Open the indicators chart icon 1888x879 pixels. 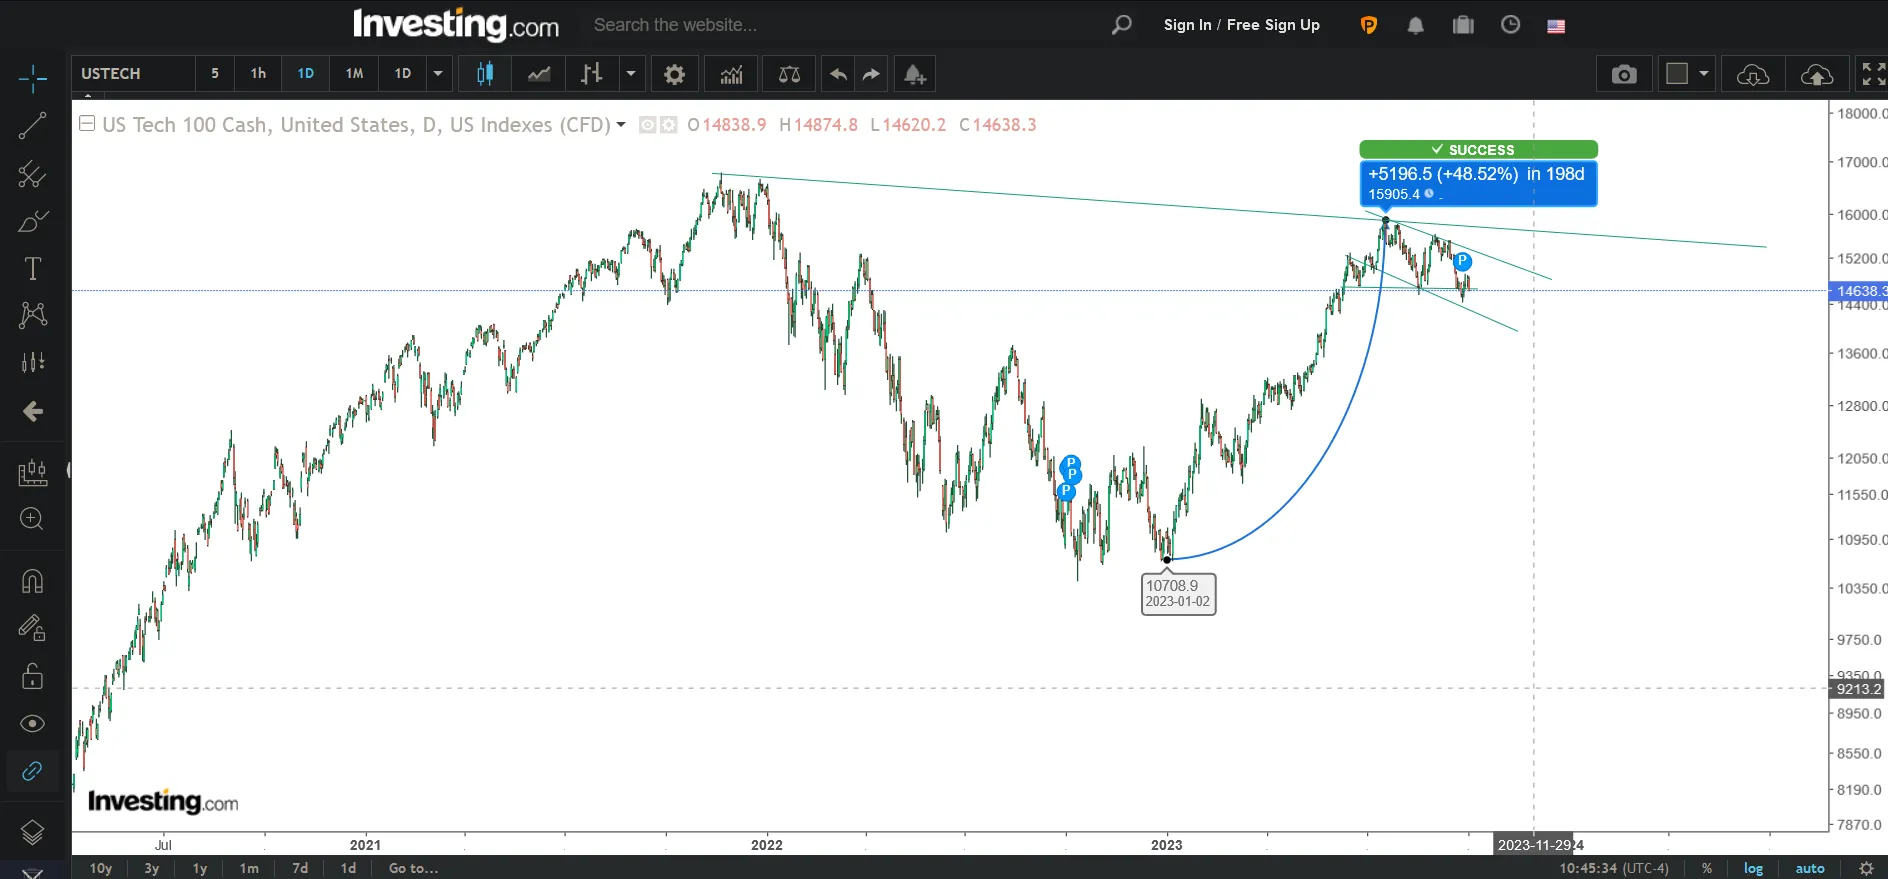(x=731, y=74)
